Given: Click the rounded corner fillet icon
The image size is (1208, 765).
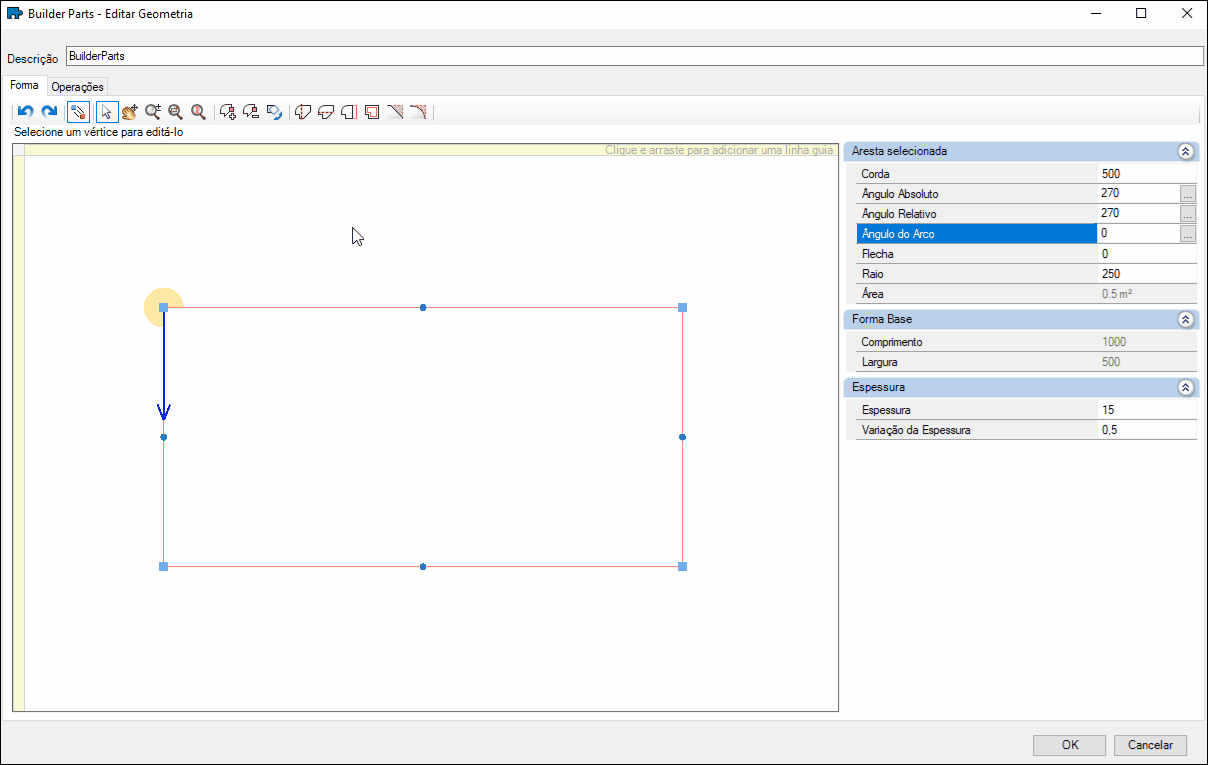Looking at the screenshot, I should pos(418,112).
